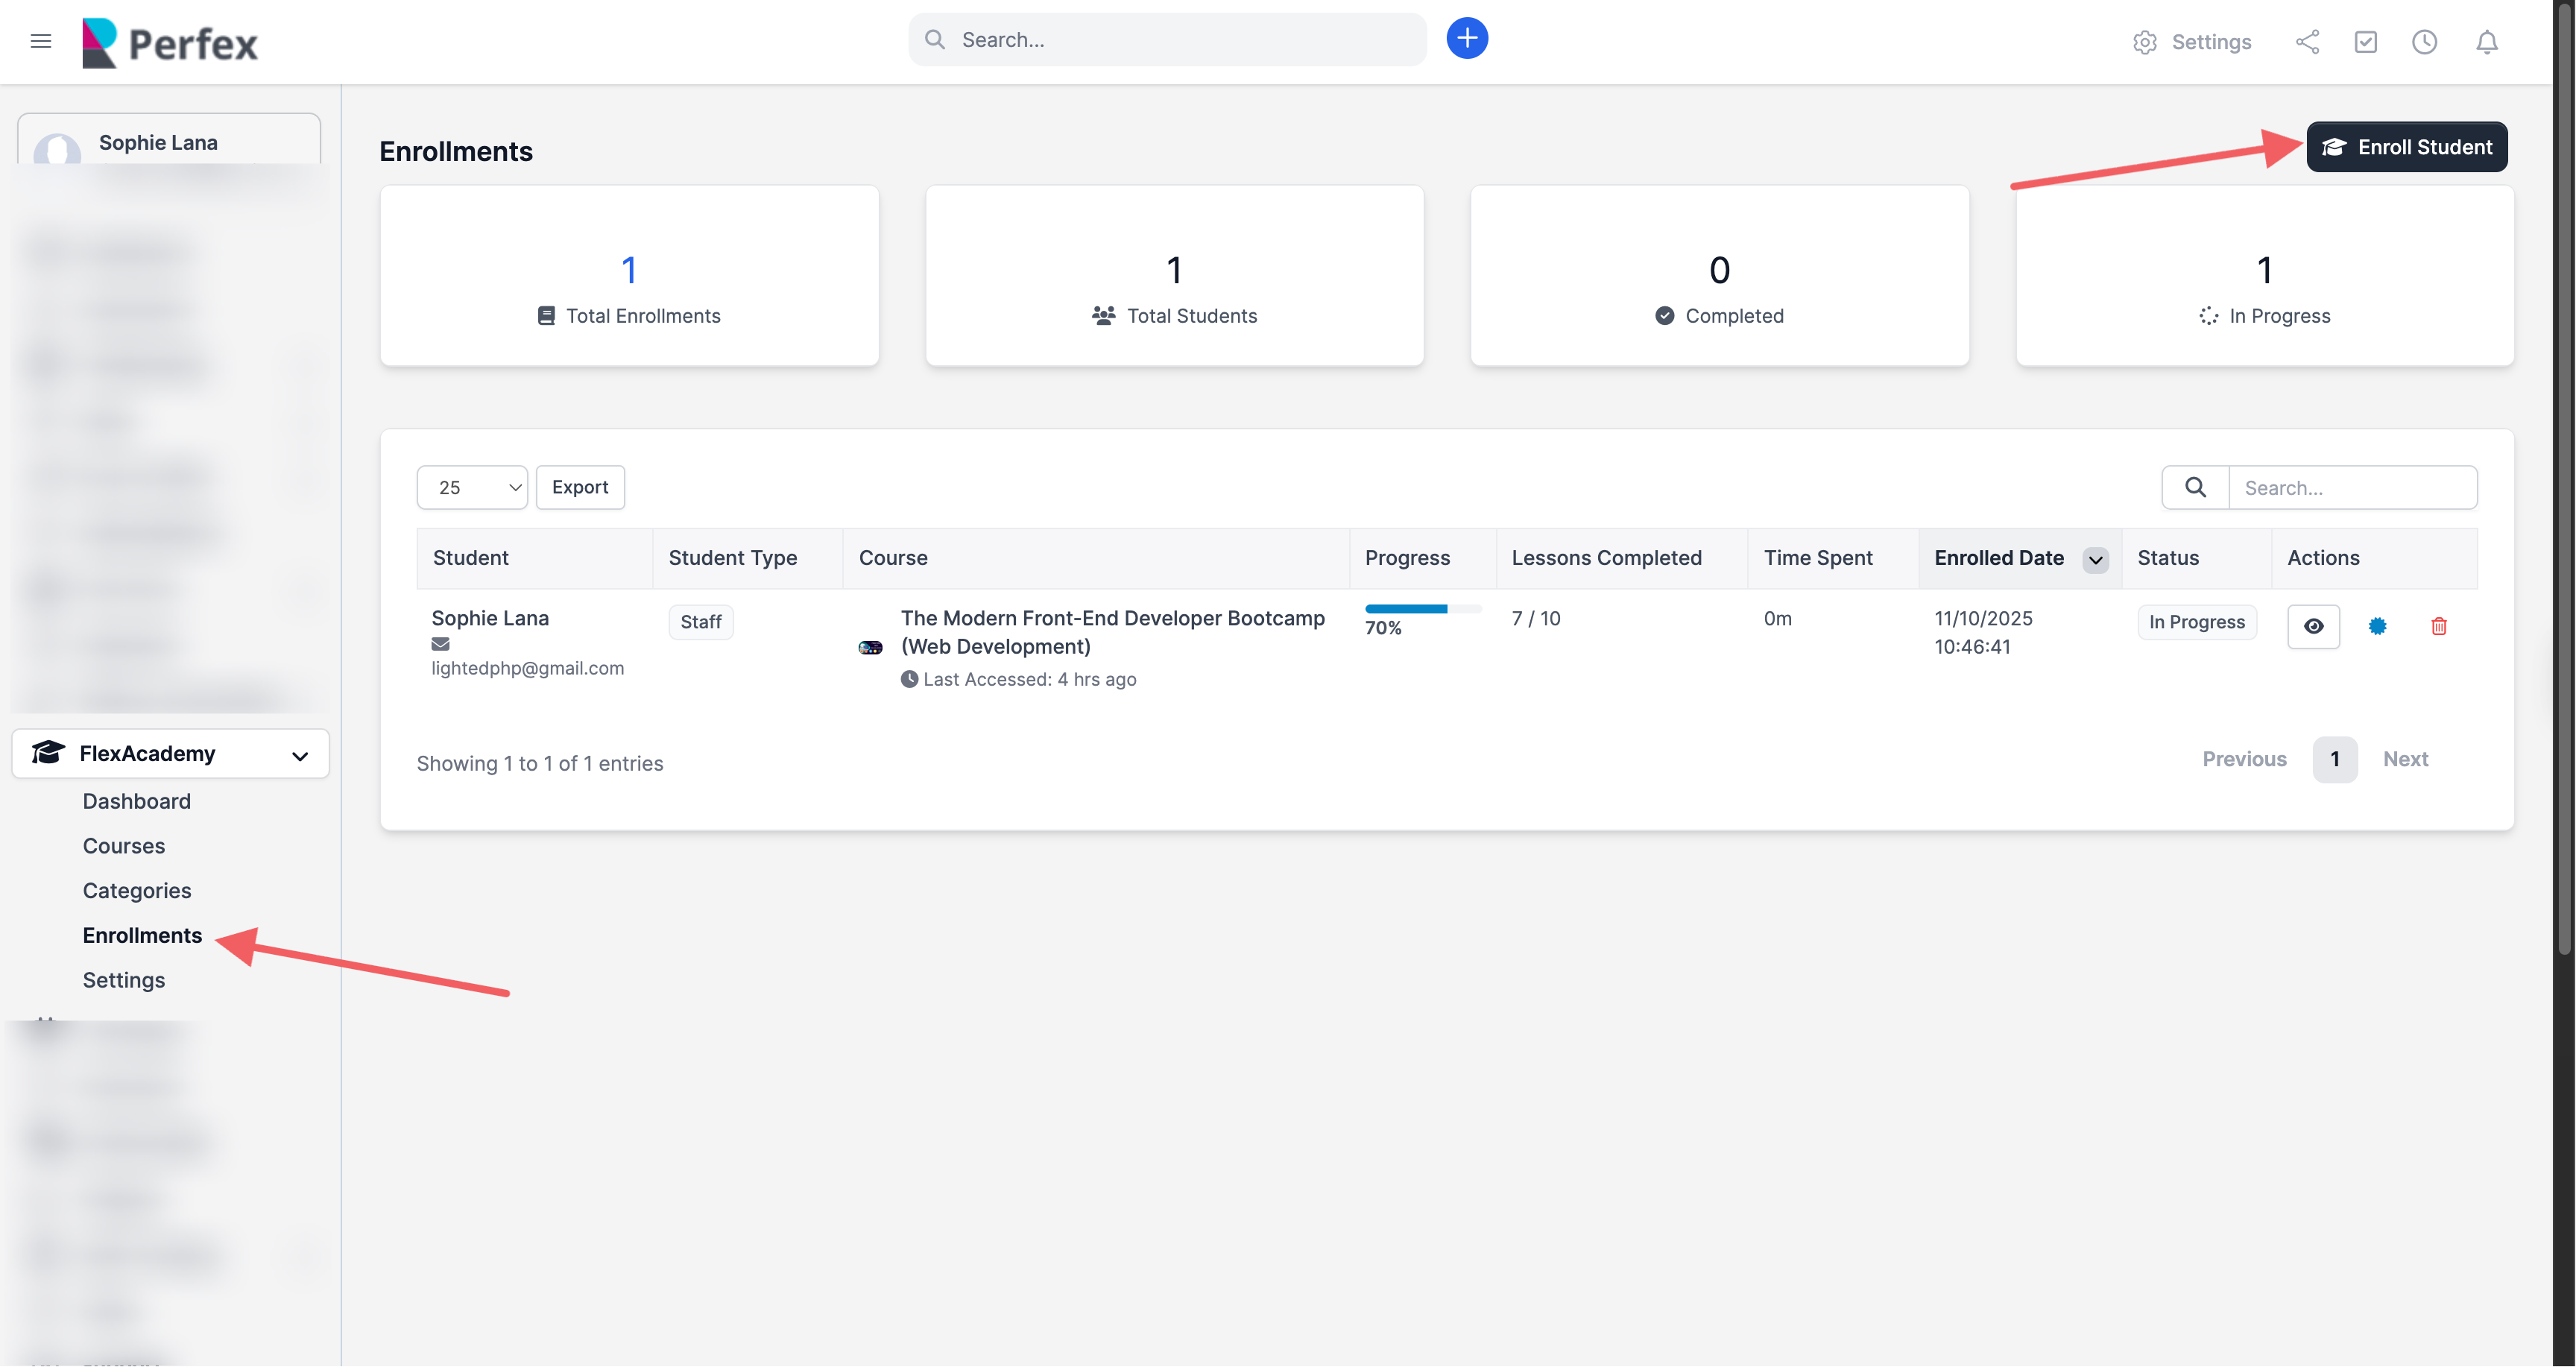Image resolution: width=2576 pixels, height=1367 pixels.
Task: Open the 25 entries-per-page dropdown
Action: pos(472,487)
